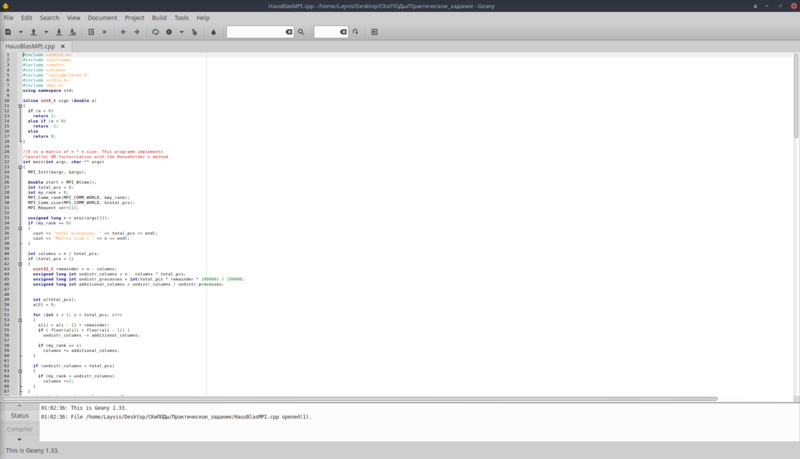Image resolution: width=800 pixels, height=459 pixels.
Task: Clear the go-to-line field
Action: (343, 32)
